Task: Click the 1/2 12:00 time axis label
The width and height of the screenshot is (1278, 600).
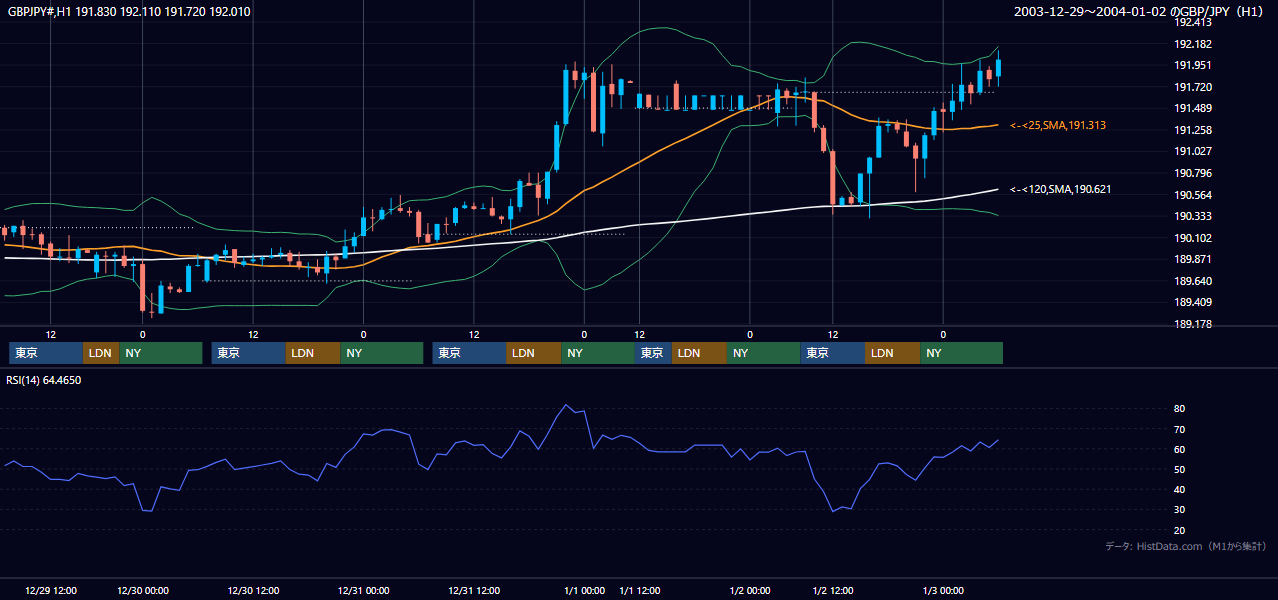Action: pos(834,590)
